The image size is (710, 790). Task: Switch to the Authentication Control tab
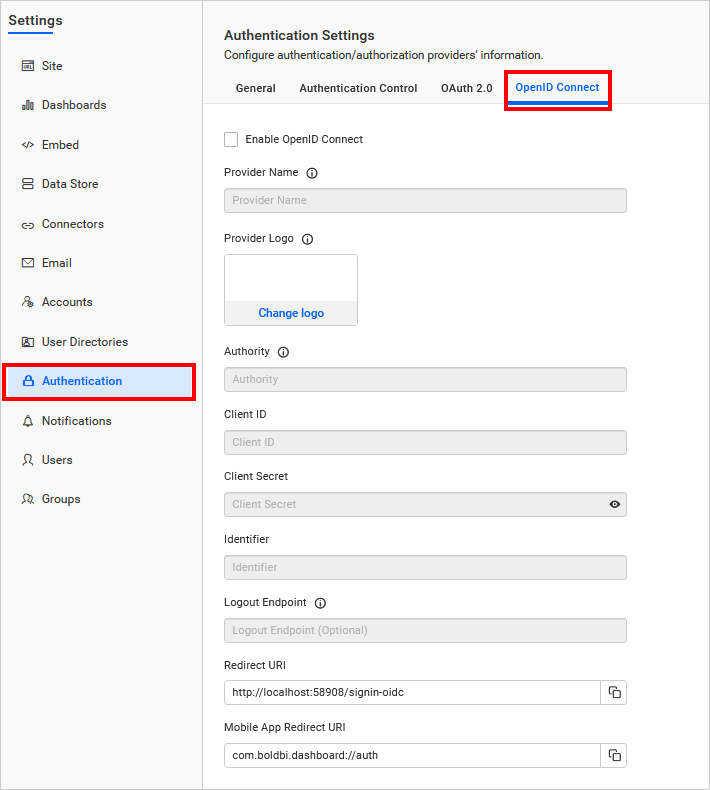(x=358, y=89)
